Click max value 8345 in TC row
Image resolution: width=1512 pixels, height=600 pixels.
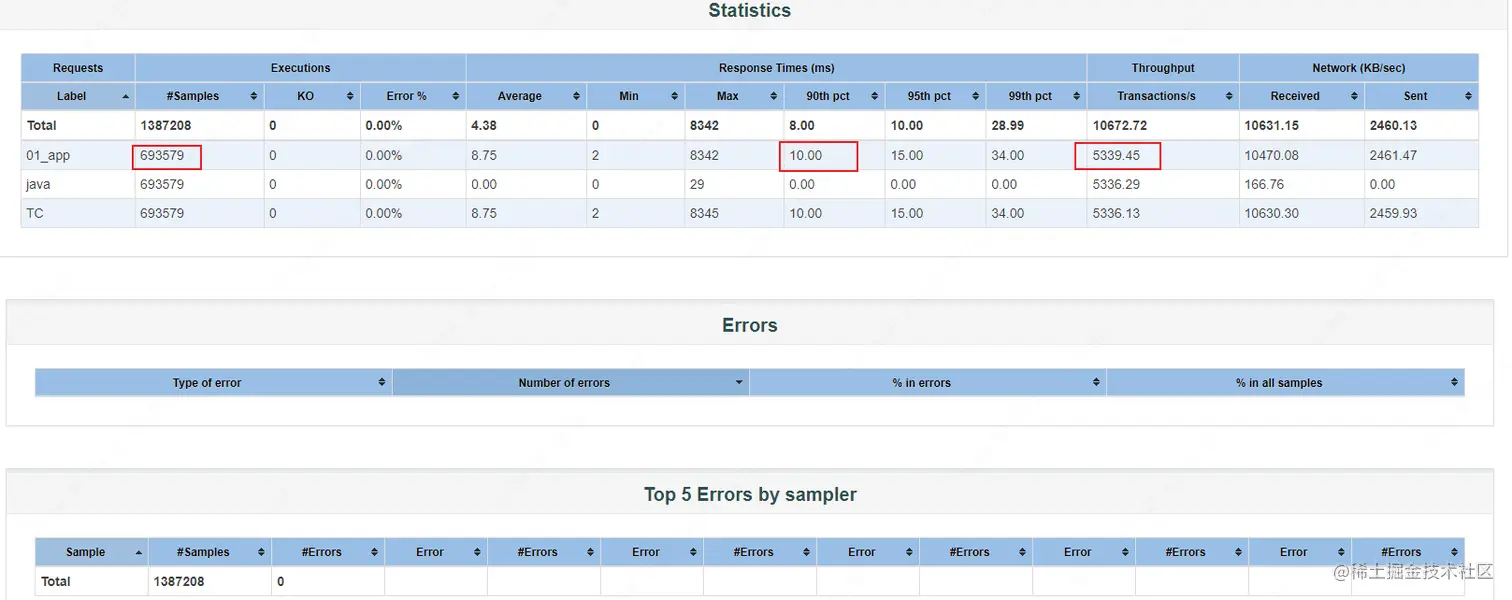tap(704, 214)
